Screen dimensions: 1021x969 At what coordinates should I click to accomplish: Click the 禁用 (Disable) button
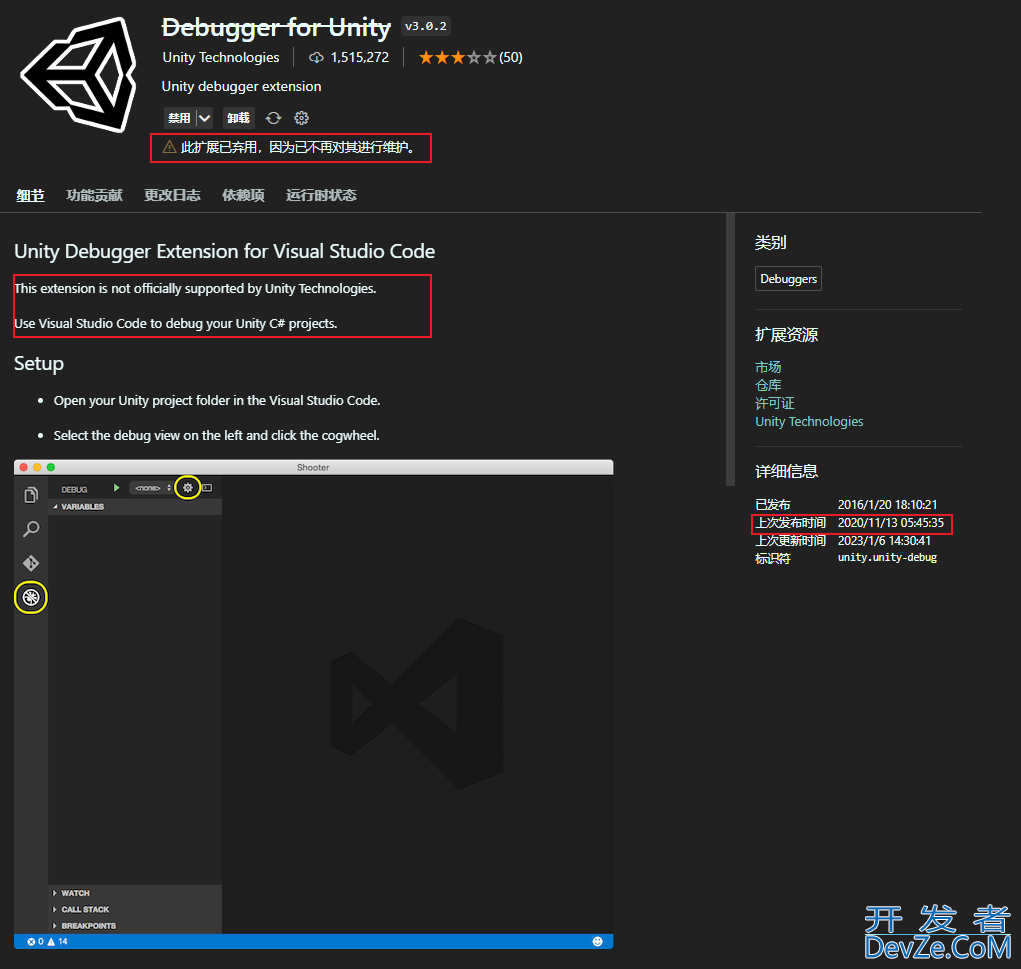[x=180, y=118]
